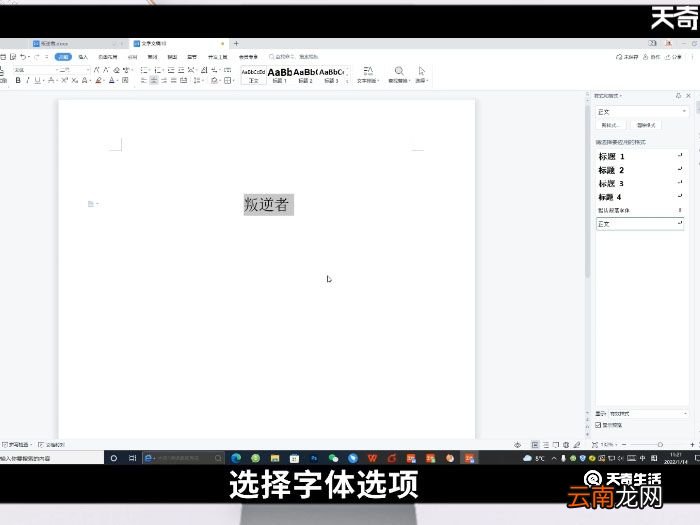This screenshot has height=525, width=700.
Task: Apply 标题 2 from the styles list
Action: tap(640, 170)
